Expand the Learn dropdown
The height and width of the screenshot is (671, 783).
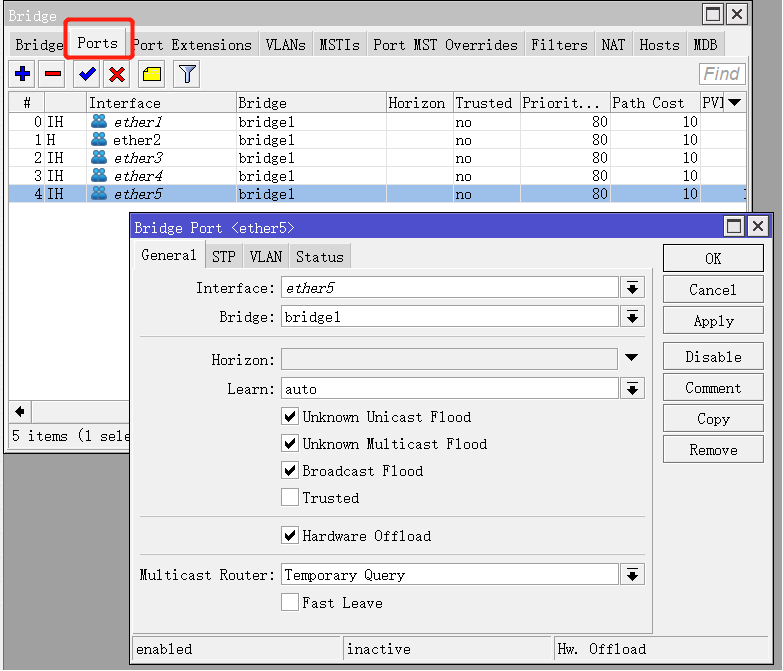632,388
